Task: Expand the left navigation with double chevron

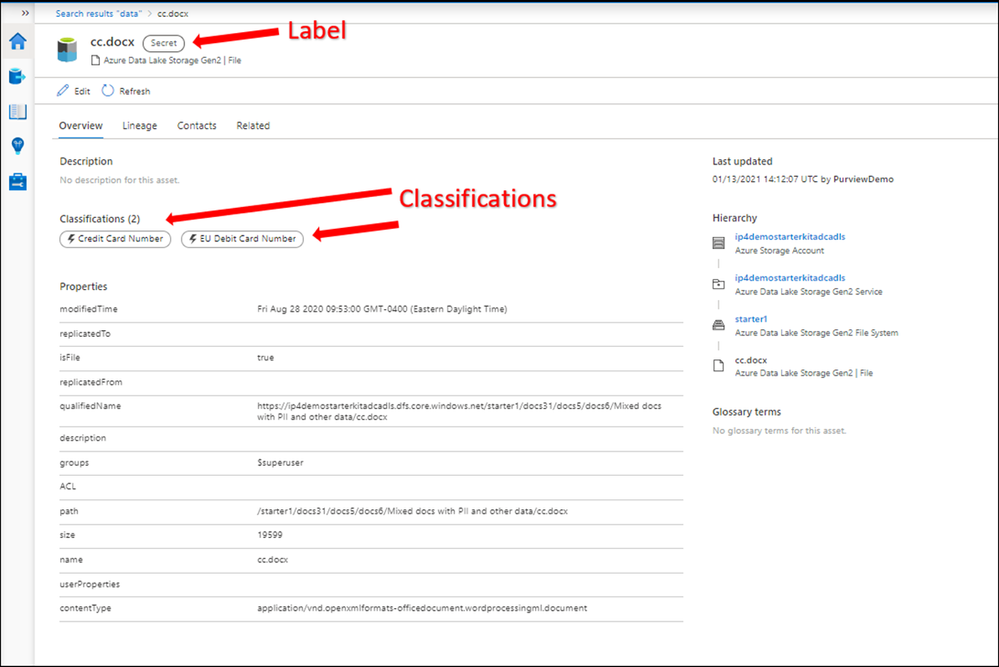Action: [25, 13]
